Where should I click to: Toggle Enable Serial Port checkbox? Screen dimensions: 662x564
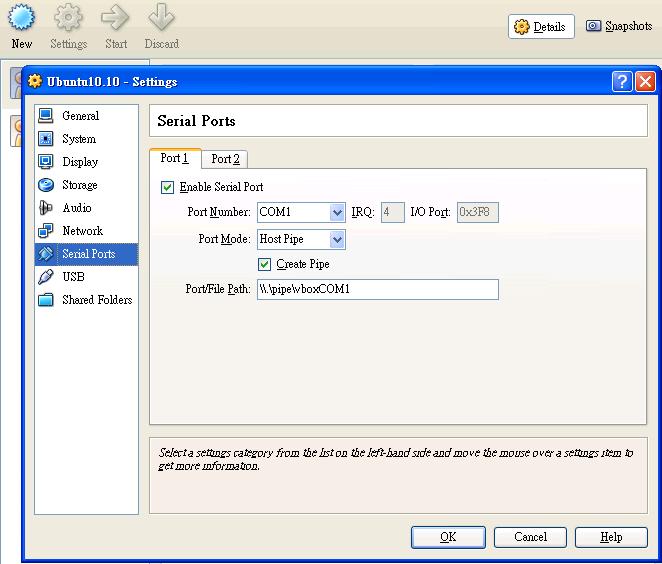167,187
